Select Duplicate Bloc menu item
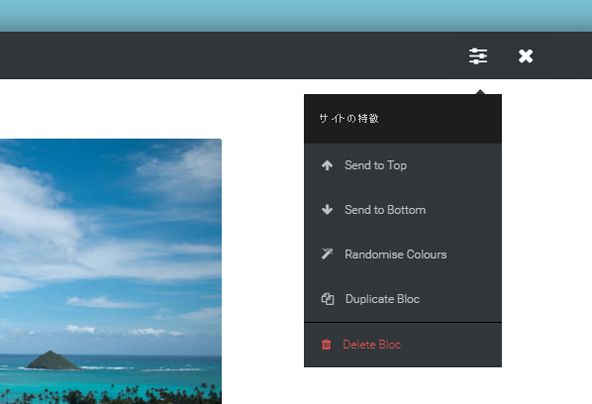Screen dimensions: 592x404 403,299
